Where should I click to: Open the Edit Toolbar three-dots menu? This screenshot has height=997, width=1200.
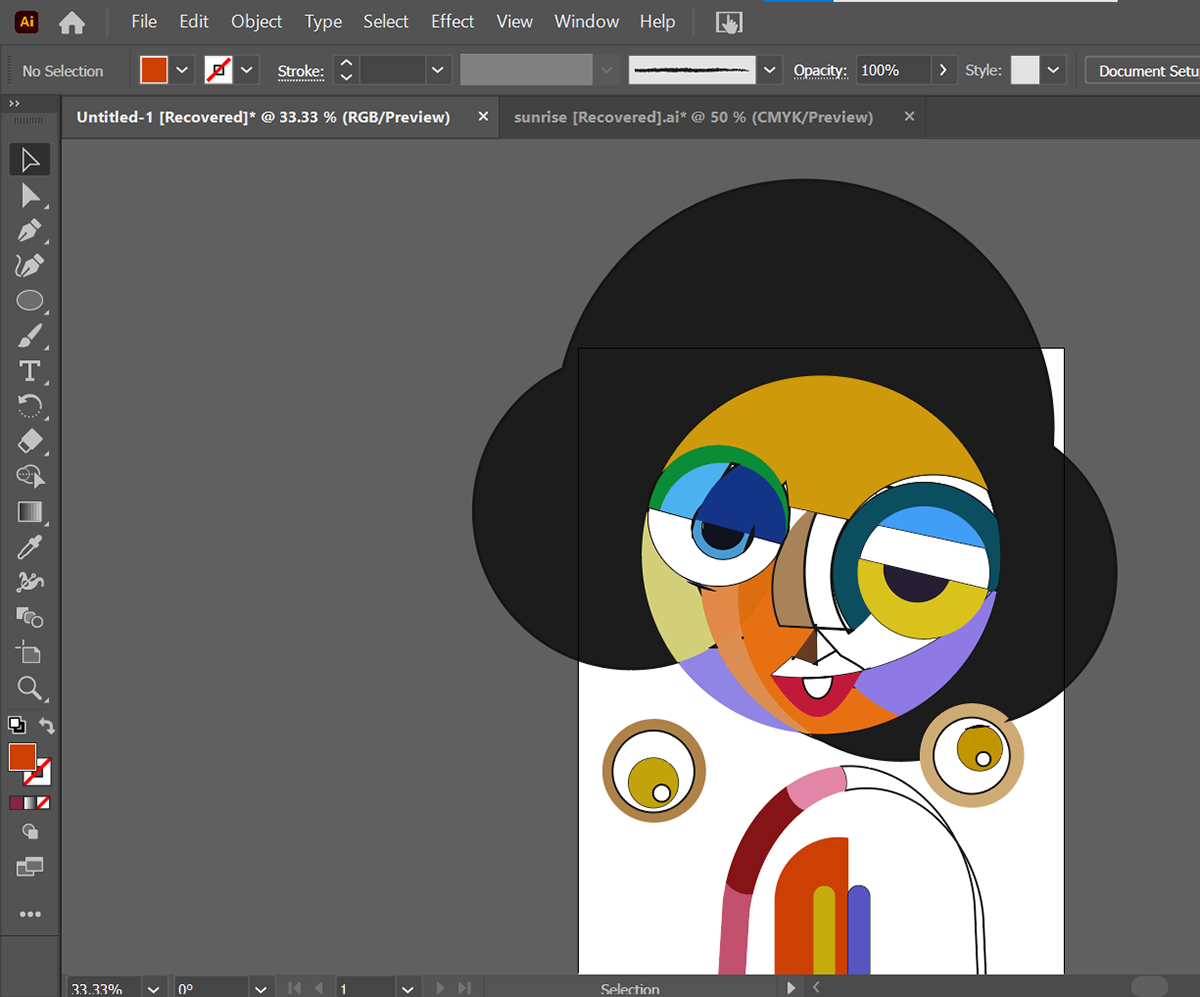click(30, 914)
